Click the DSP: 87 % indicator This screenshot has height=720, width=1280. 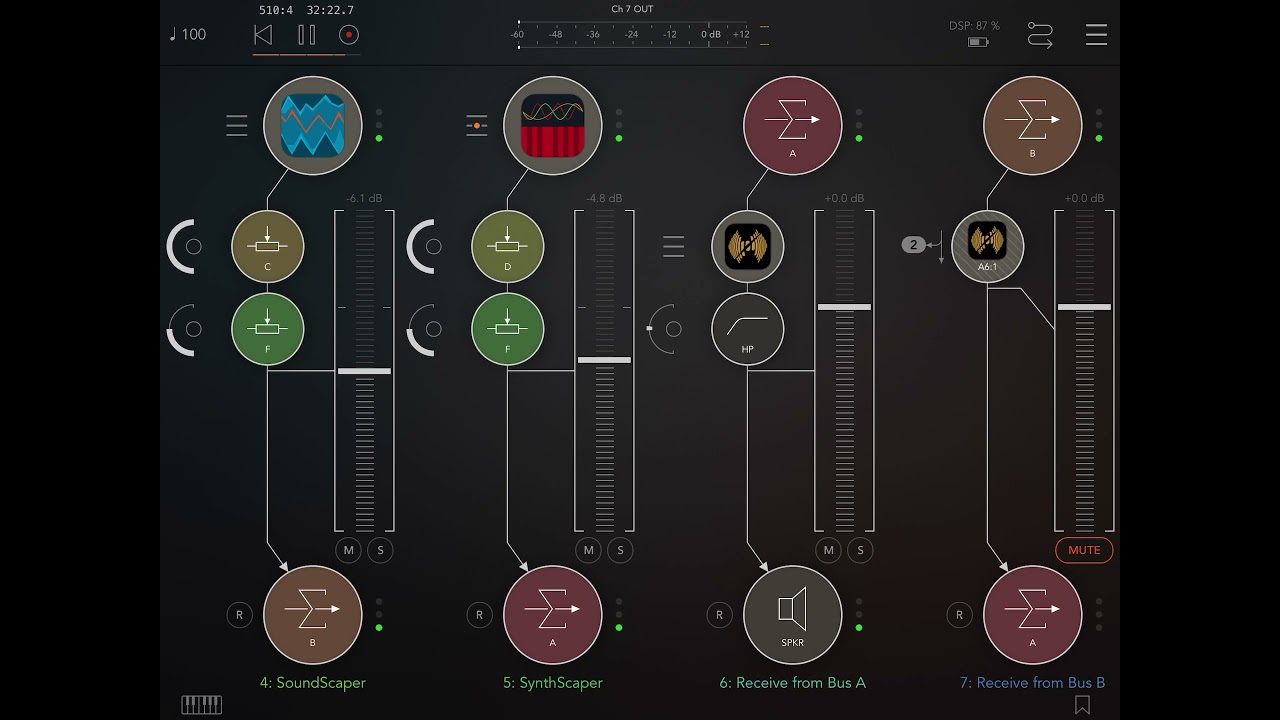point(974,26)
